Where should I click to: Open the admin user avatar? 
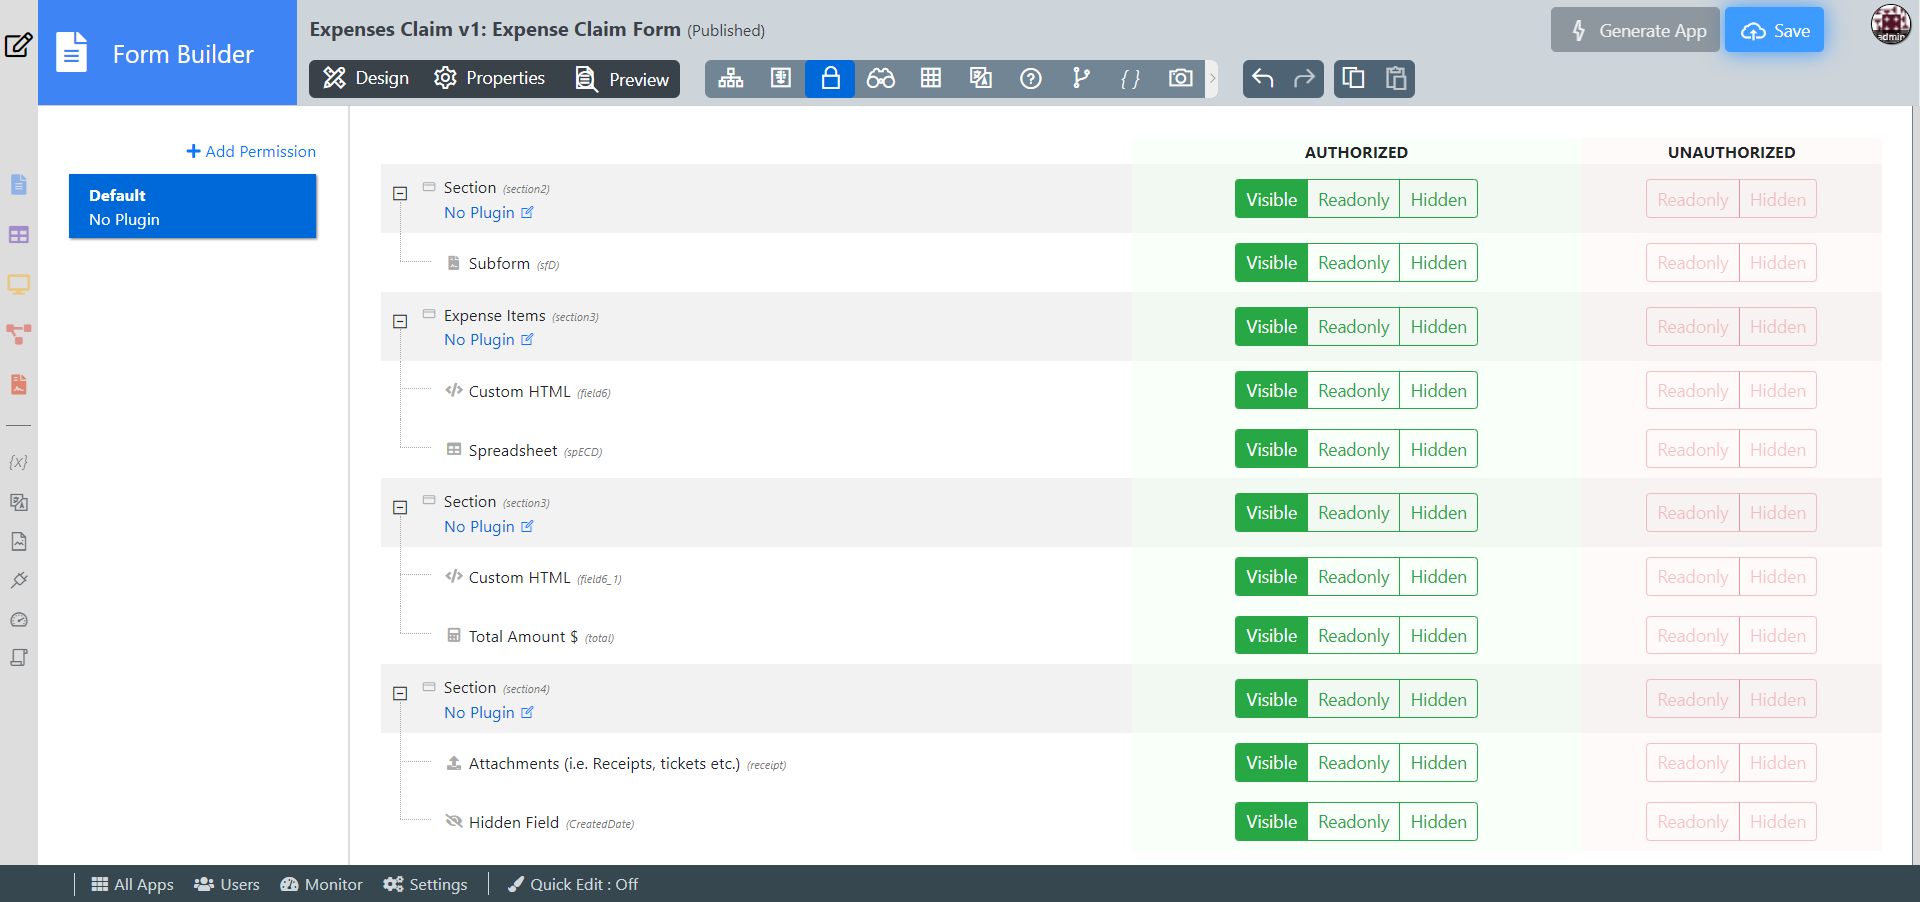pyautogui.click(x=1890, y=24)
